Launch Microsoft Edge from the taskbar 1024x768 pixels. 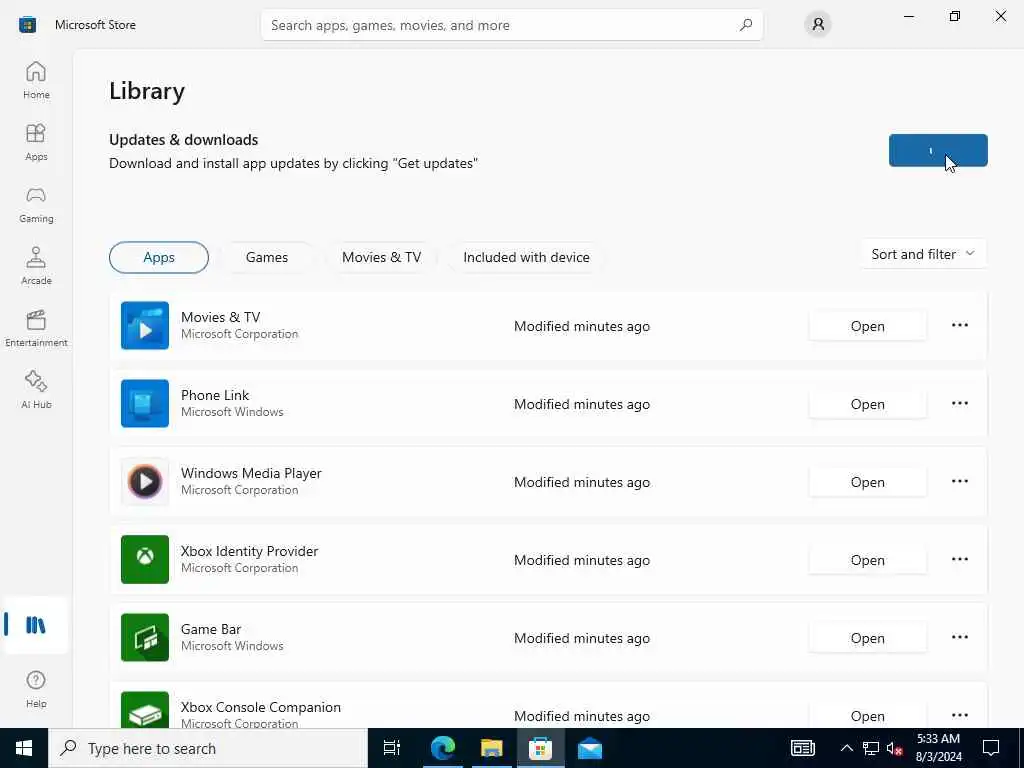[x=443, y=748]
